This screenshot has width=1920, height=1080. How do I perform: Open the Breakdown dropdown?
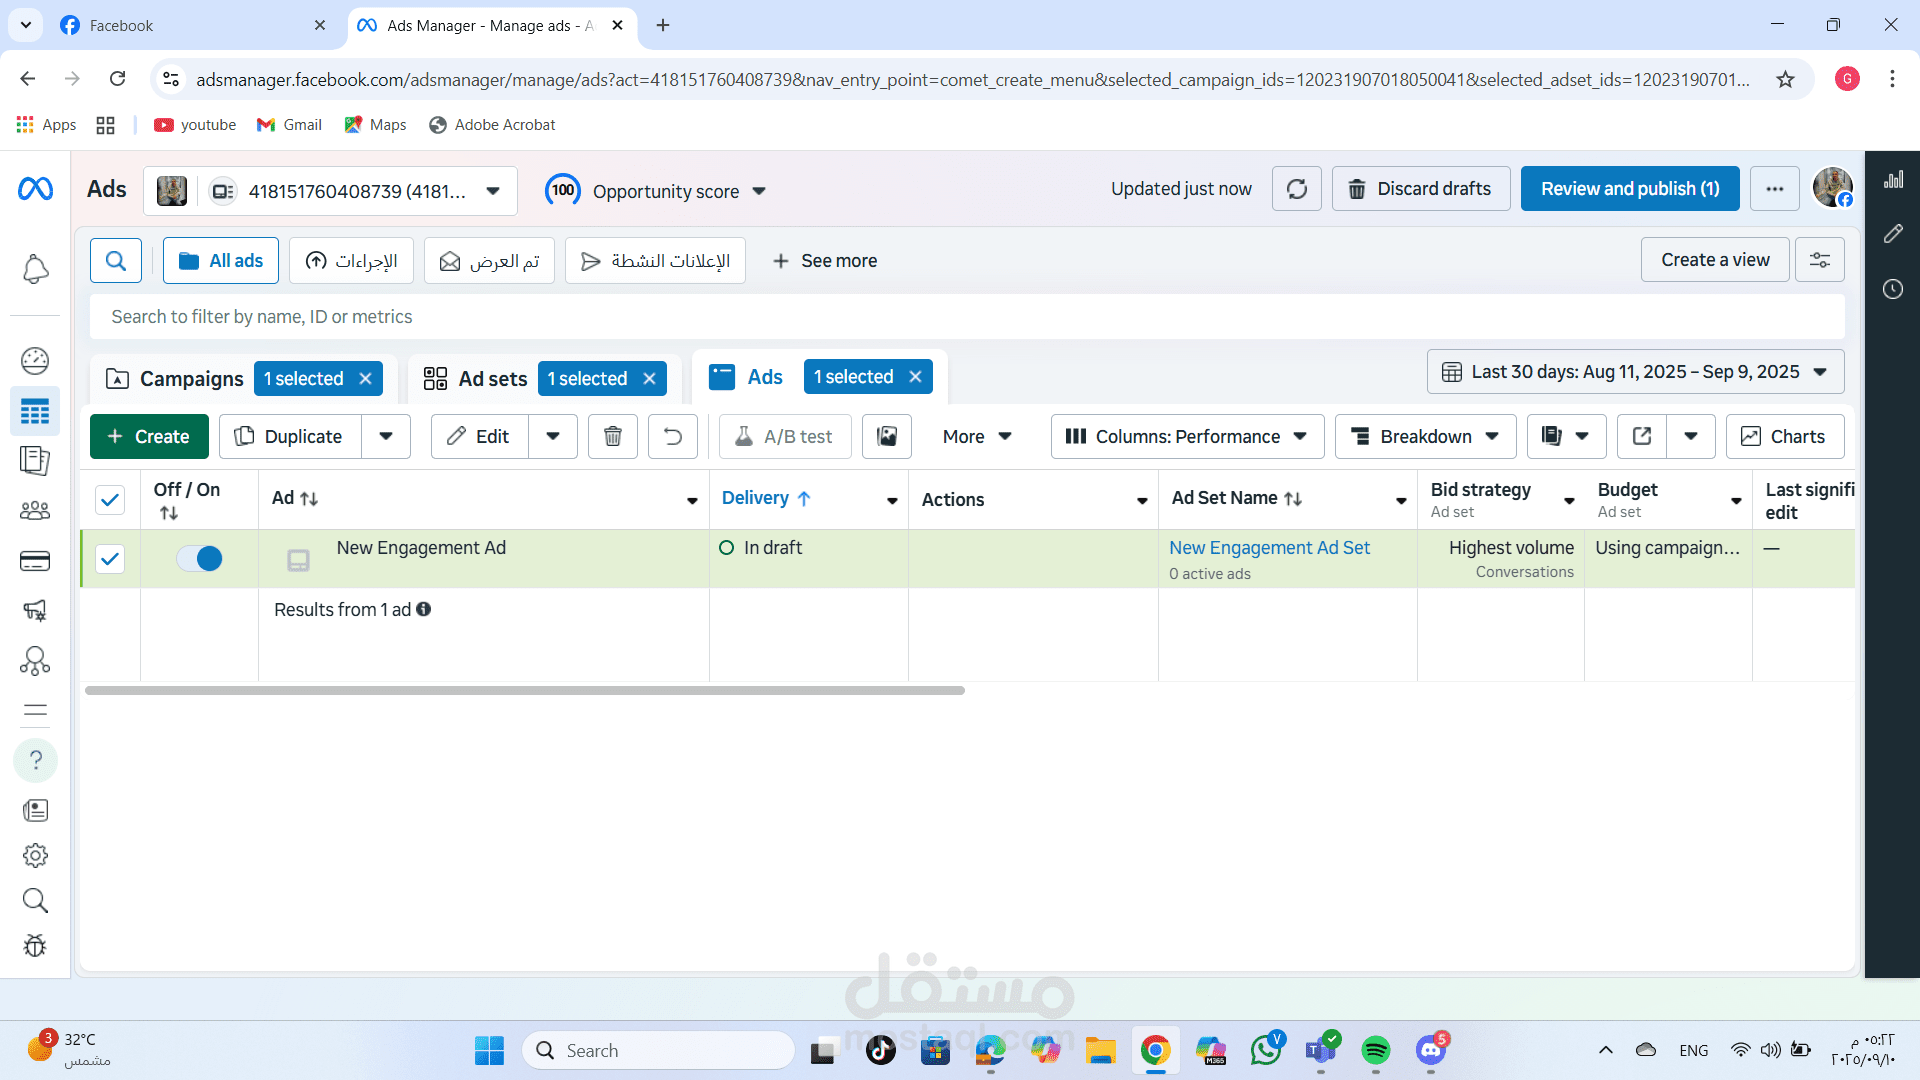[1425, 437]
